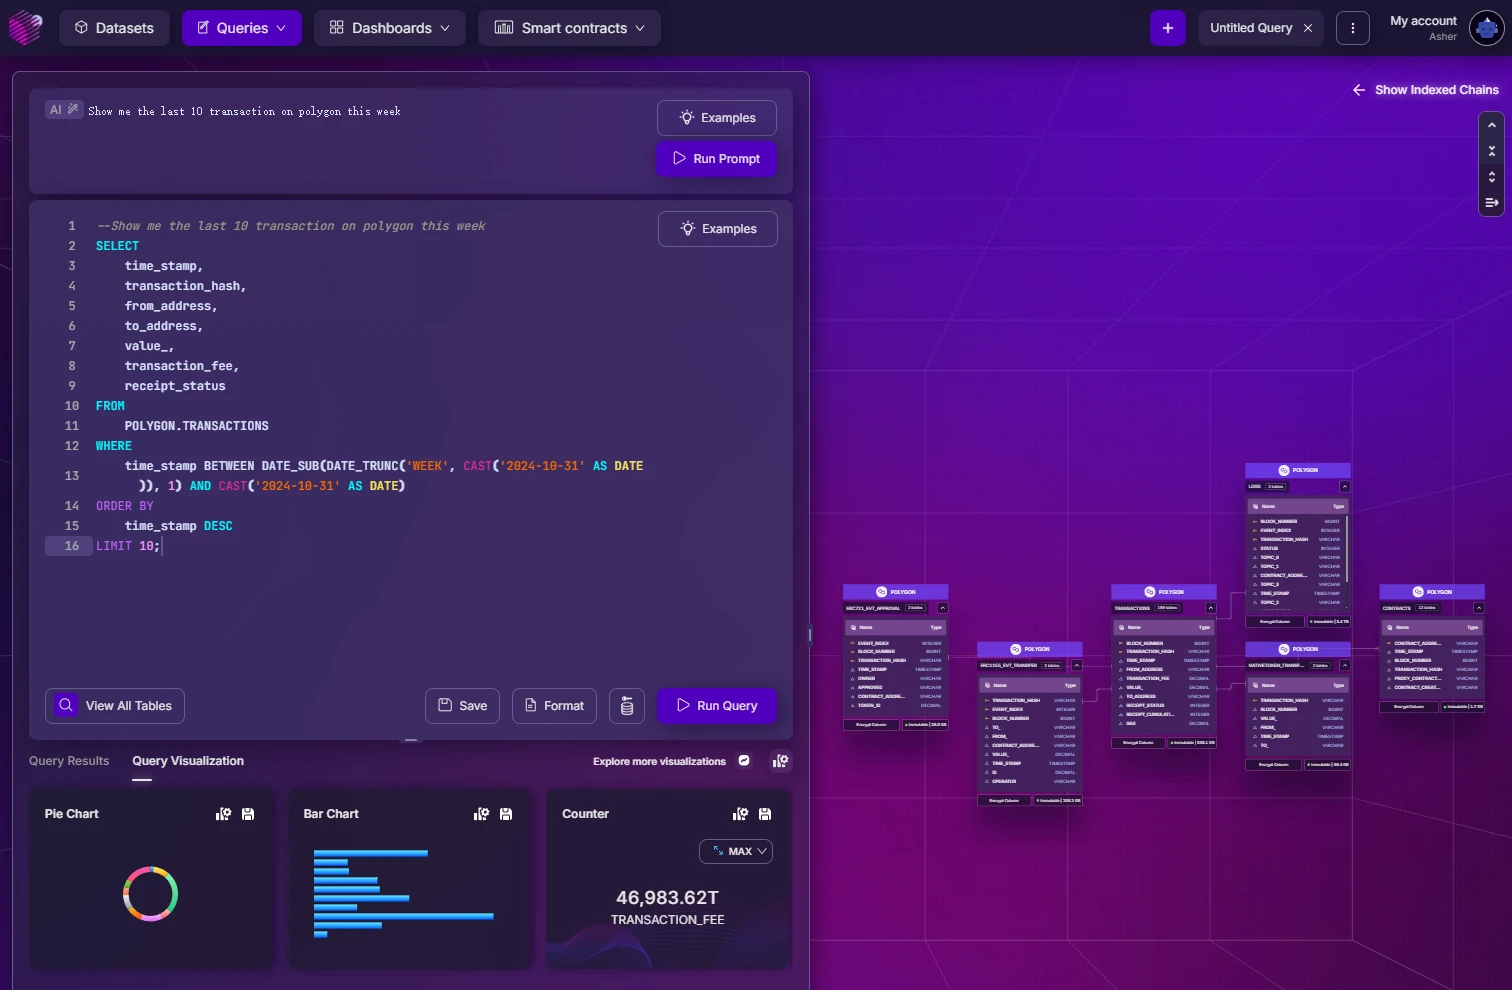Click the database key icon button
The image size is (1512, 990).
[627, 706]
